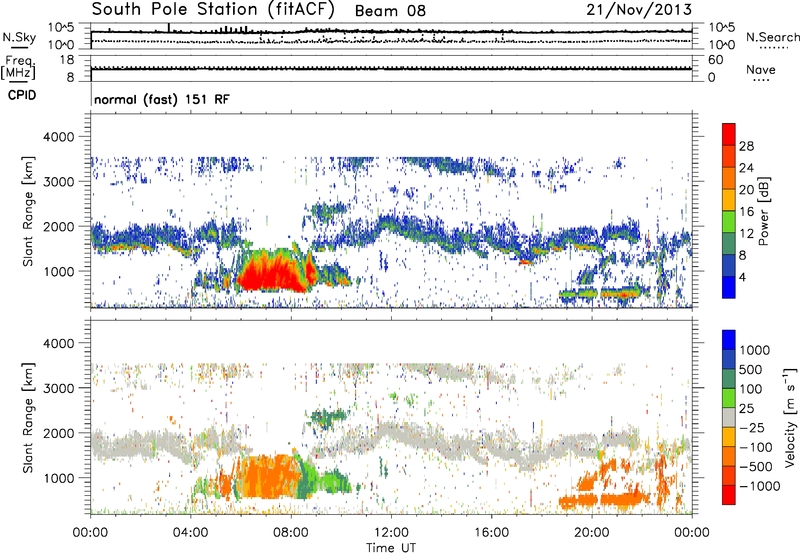The height and width of the screenshot is (554, 800).
Task: Select the dark green Power segment between 8 and 12
Action: point(729,243)
